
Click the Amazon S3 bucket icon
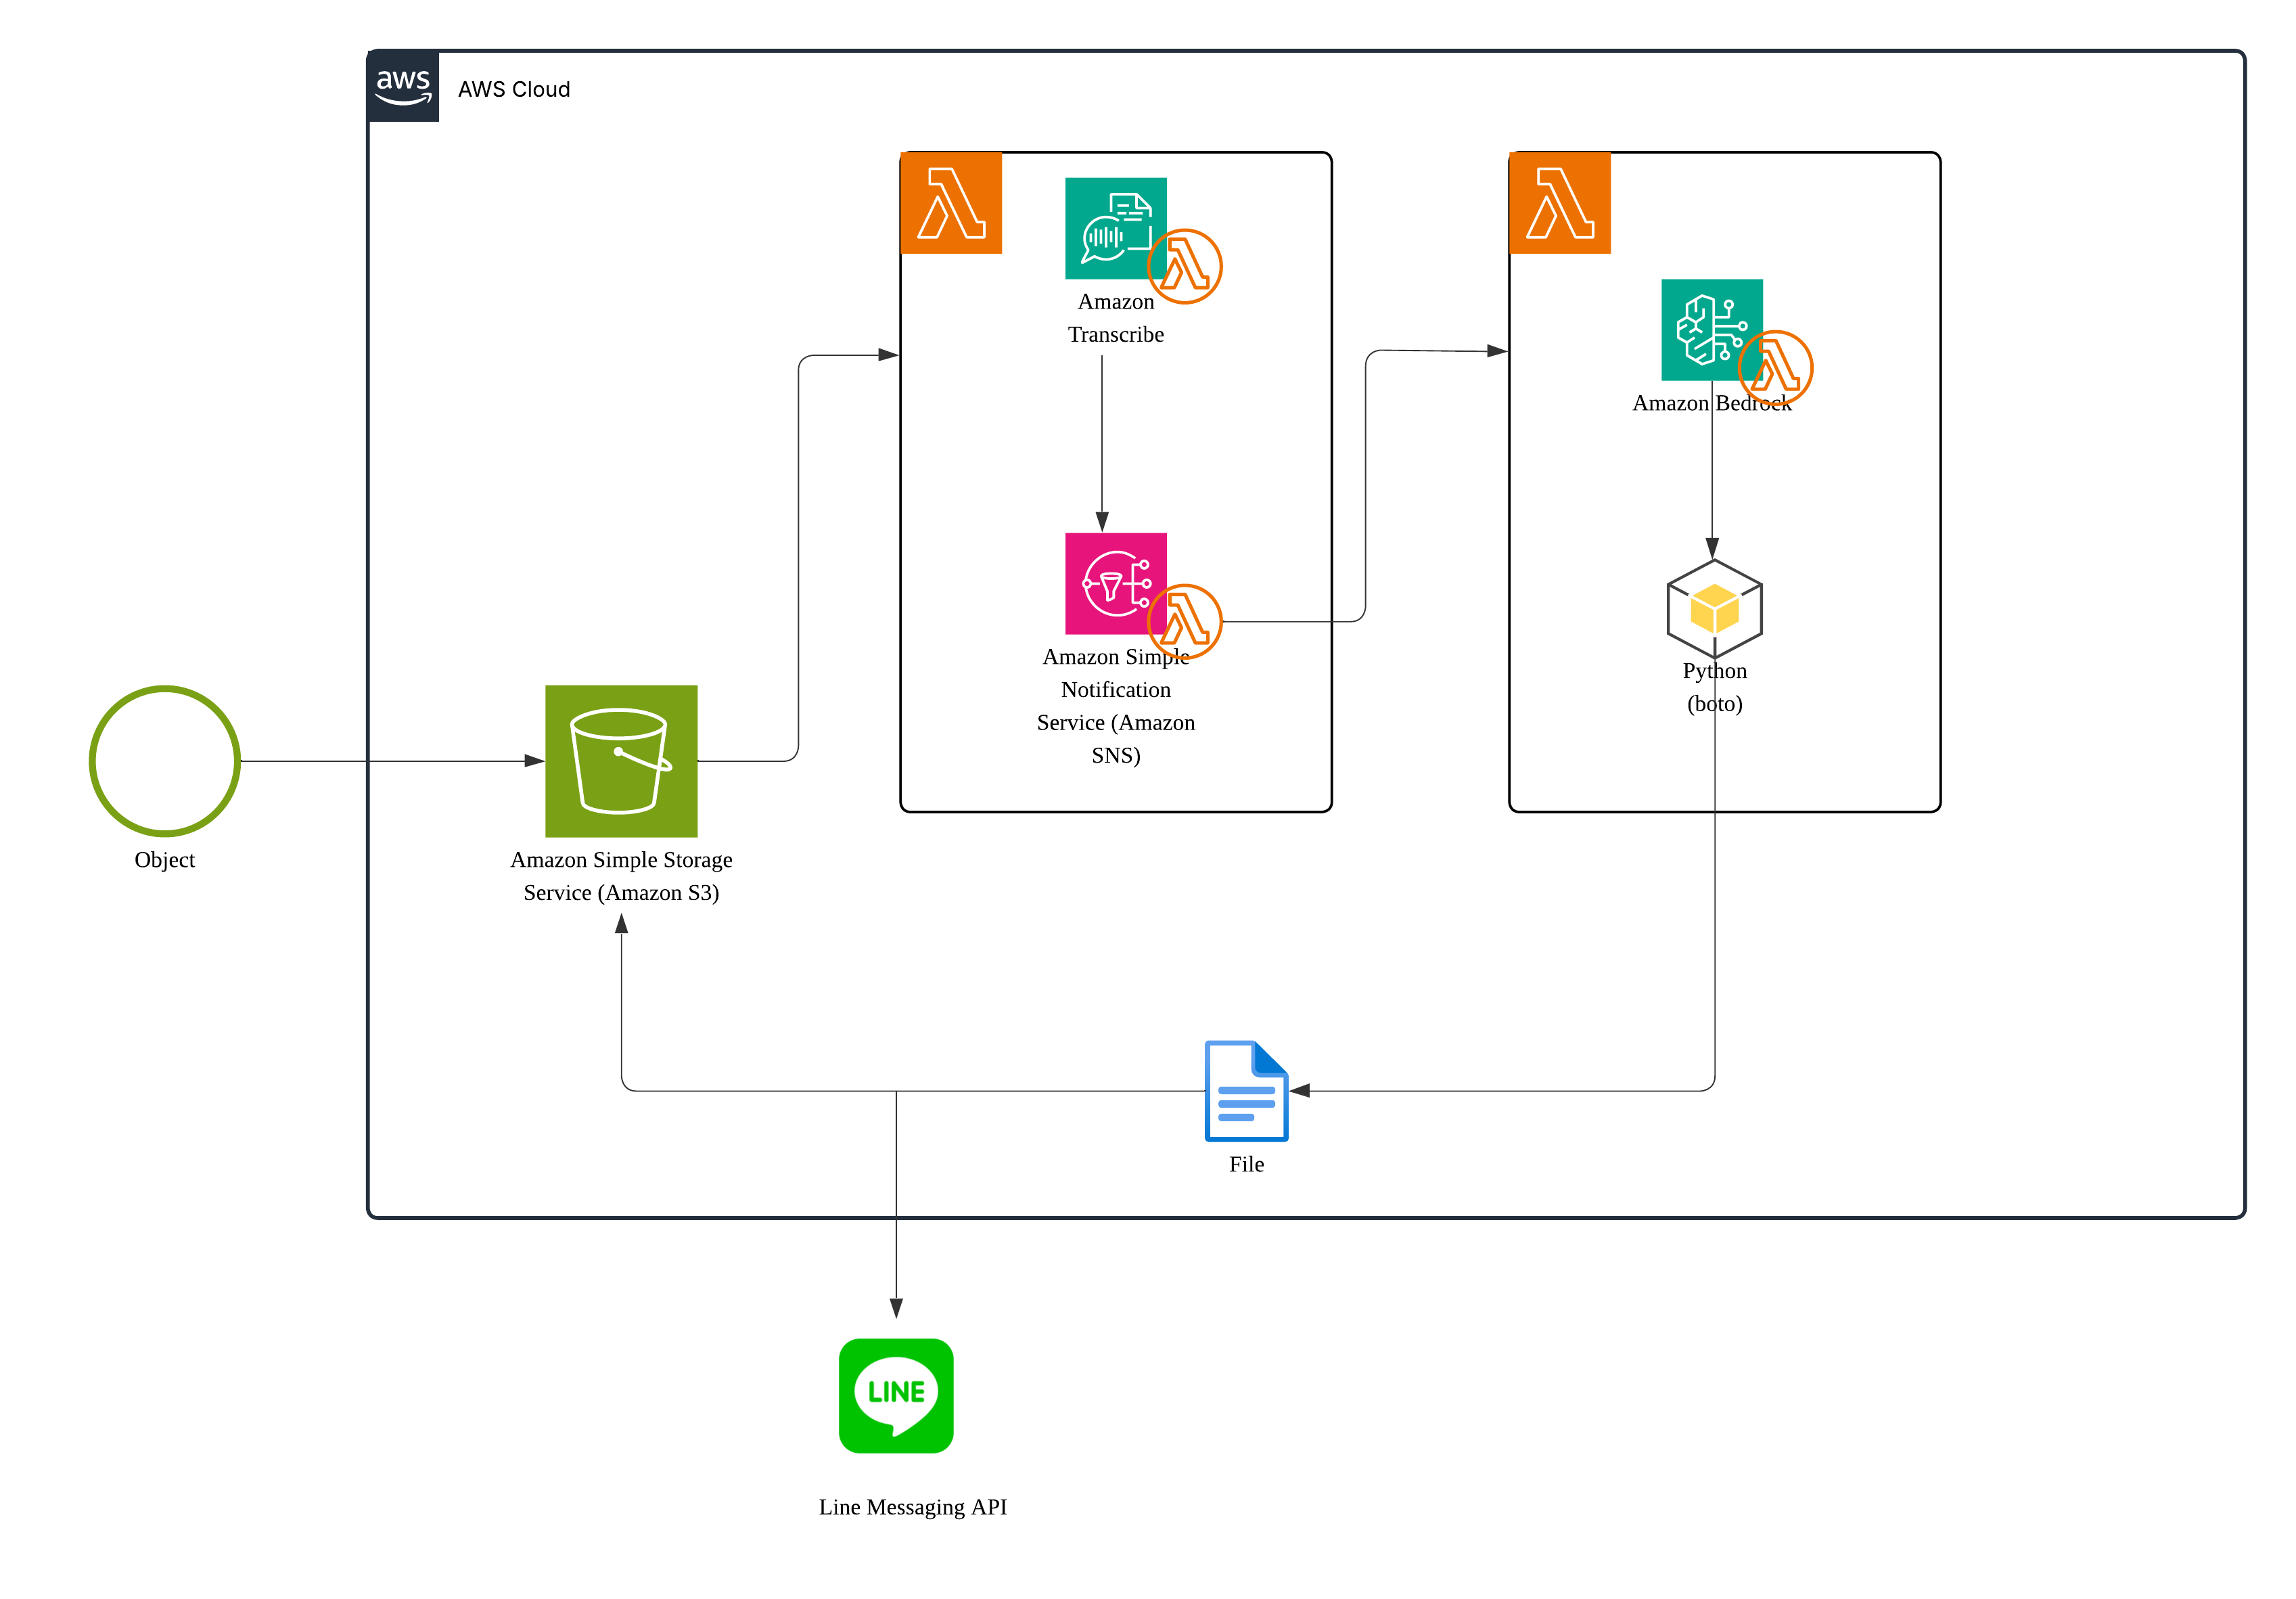(621, 761)
